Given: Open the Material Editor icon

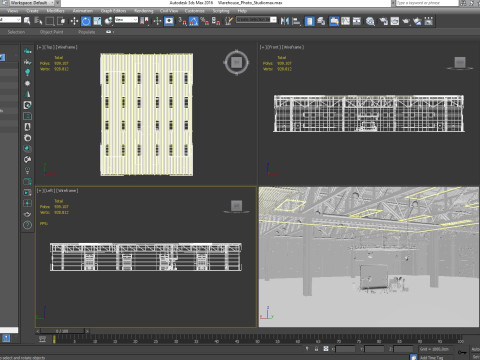Looking at the screenshot, I should pyautogui.click(x=370, y=21).
